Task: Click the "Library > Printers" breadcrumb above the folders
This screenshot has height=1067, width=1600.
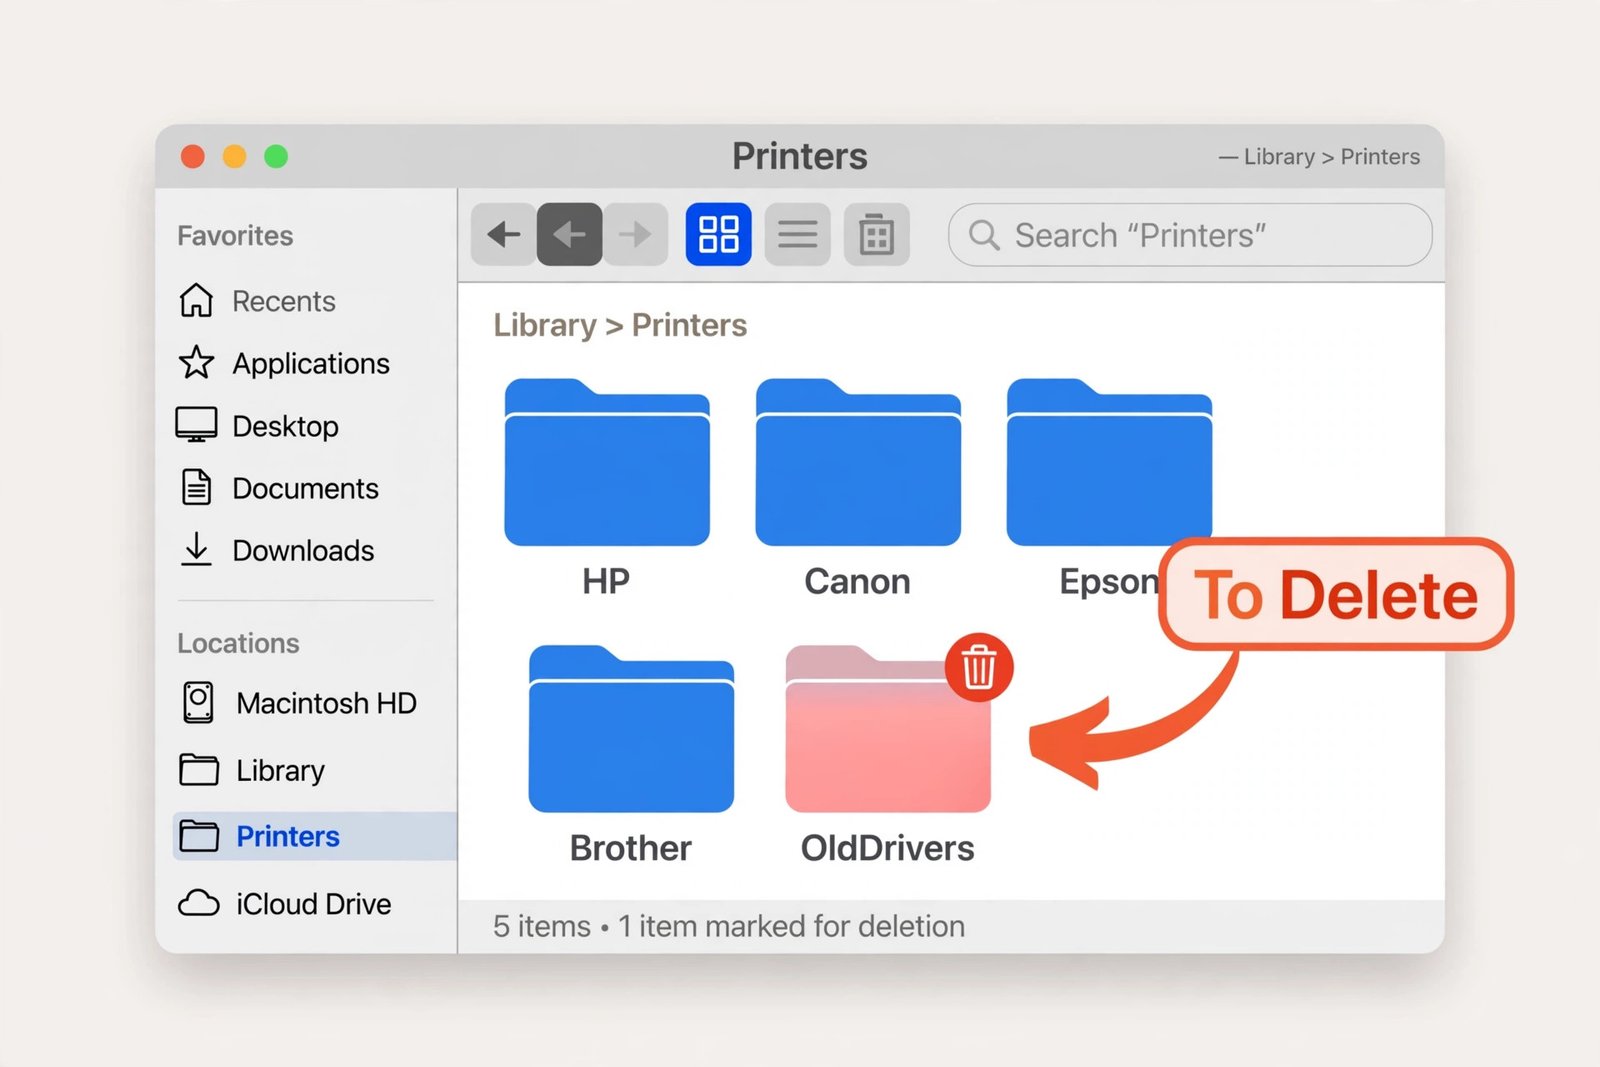Action: click(x=620, y=325)
